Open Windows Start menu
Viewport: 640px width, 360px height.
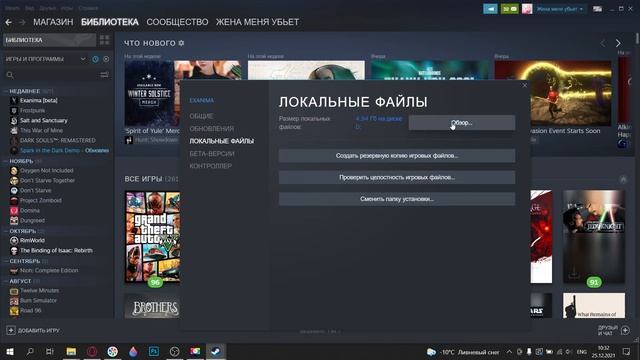point(10,351)
